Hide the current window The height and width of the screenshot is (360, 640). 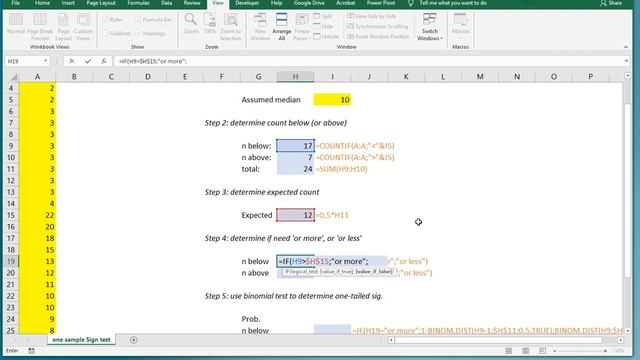323,26
